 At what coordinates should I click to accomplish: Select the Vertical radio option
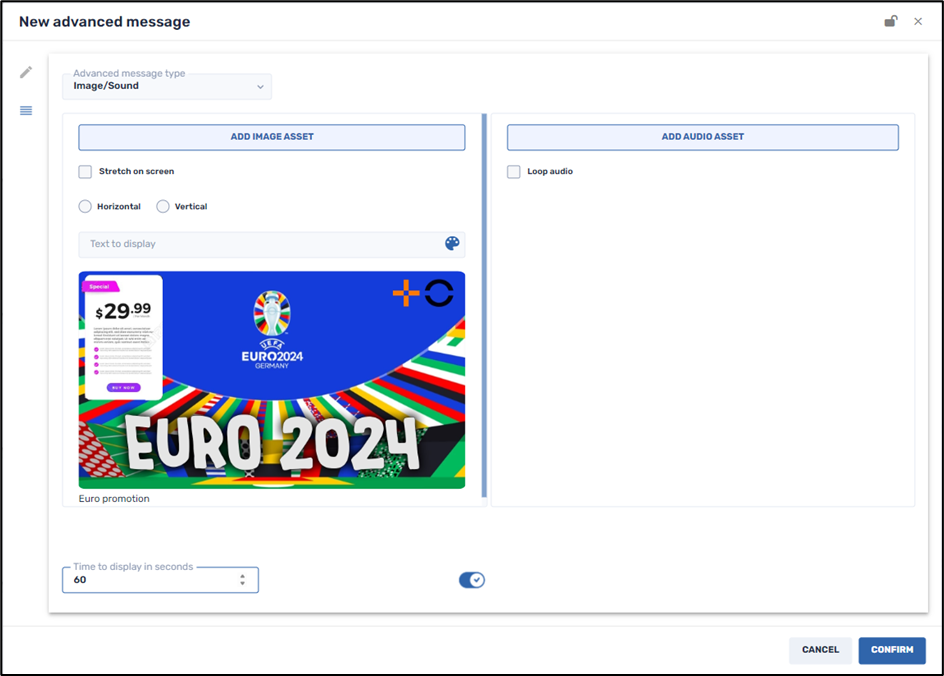163,207
